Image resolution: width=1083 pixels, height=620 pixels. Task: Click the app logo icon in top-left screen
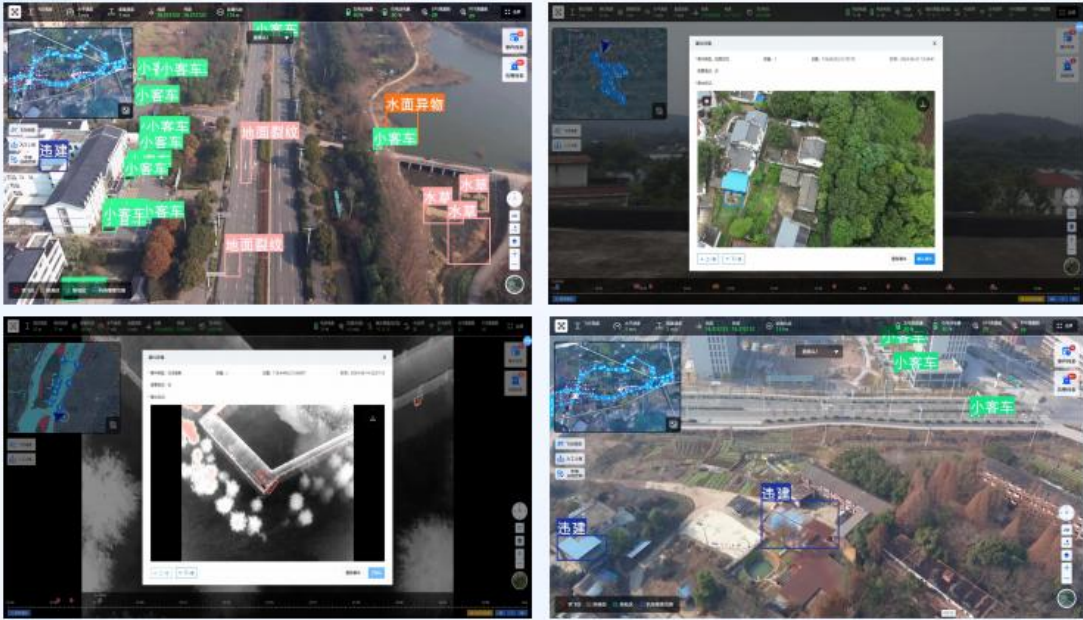[16, 13]
